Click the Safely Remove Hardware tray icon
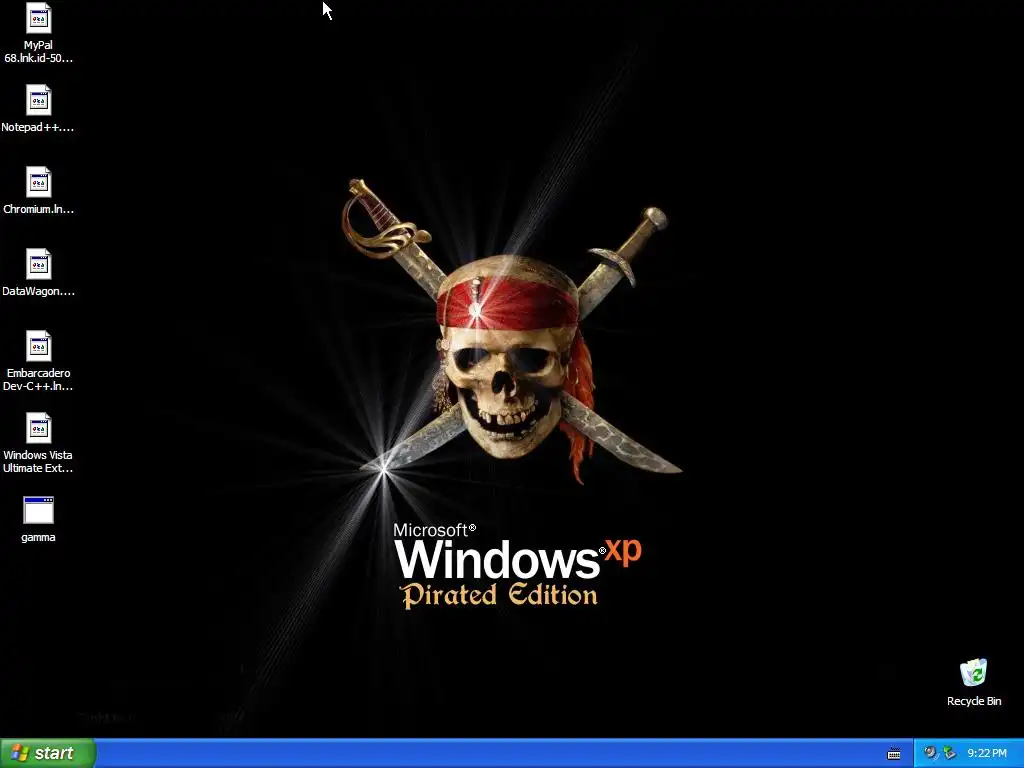Viewport: 1024px width, 768px height. (949, 753)
